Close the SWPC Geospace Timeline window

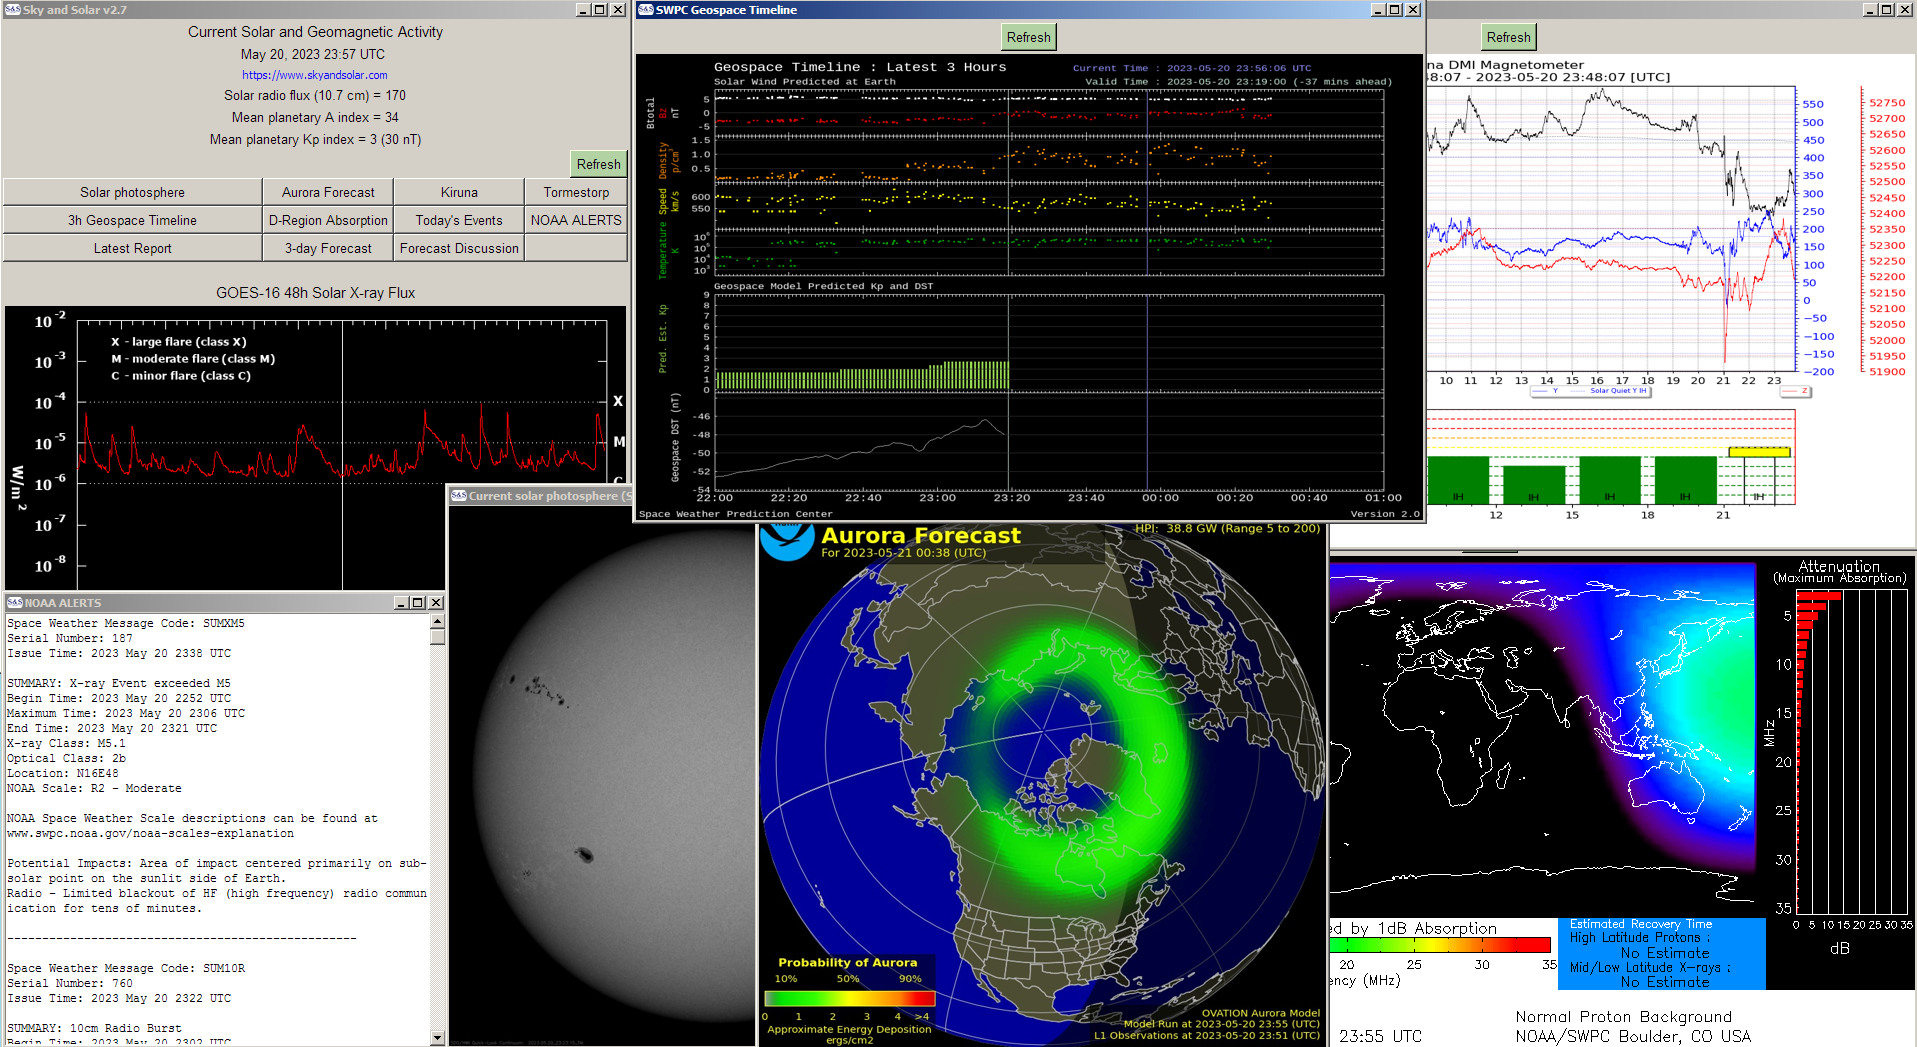1413,9
